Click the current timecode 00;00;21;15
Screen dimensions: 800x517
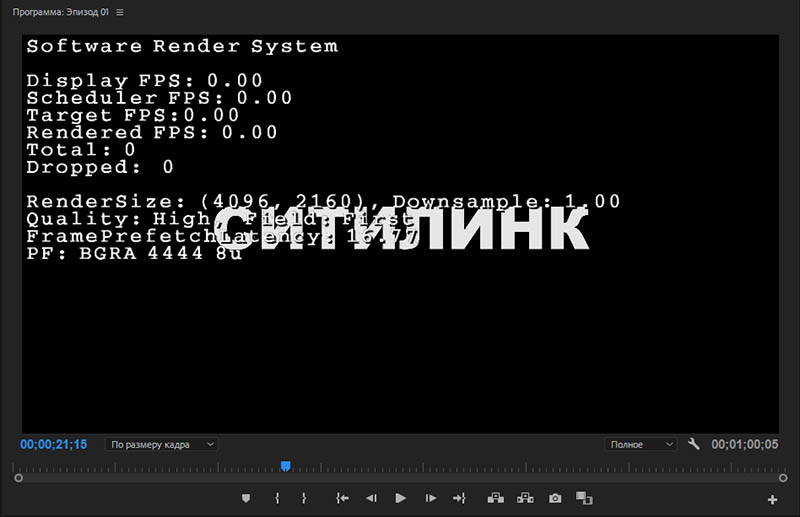pos(54,445)
